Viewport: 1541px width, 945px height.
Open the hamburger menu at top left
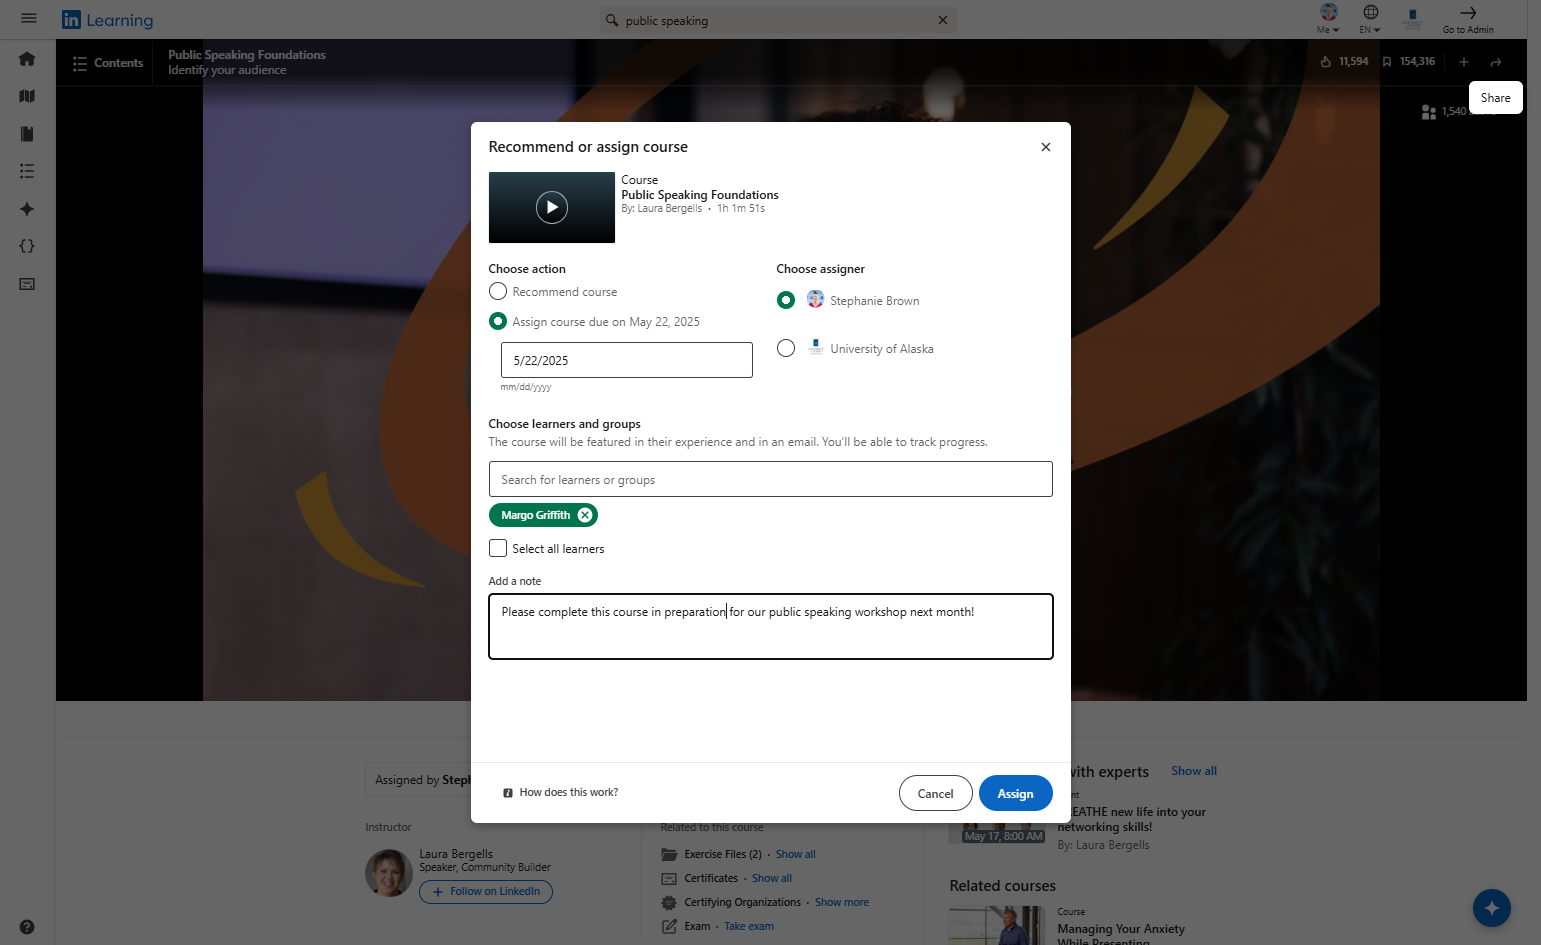(x=29, y=18)
